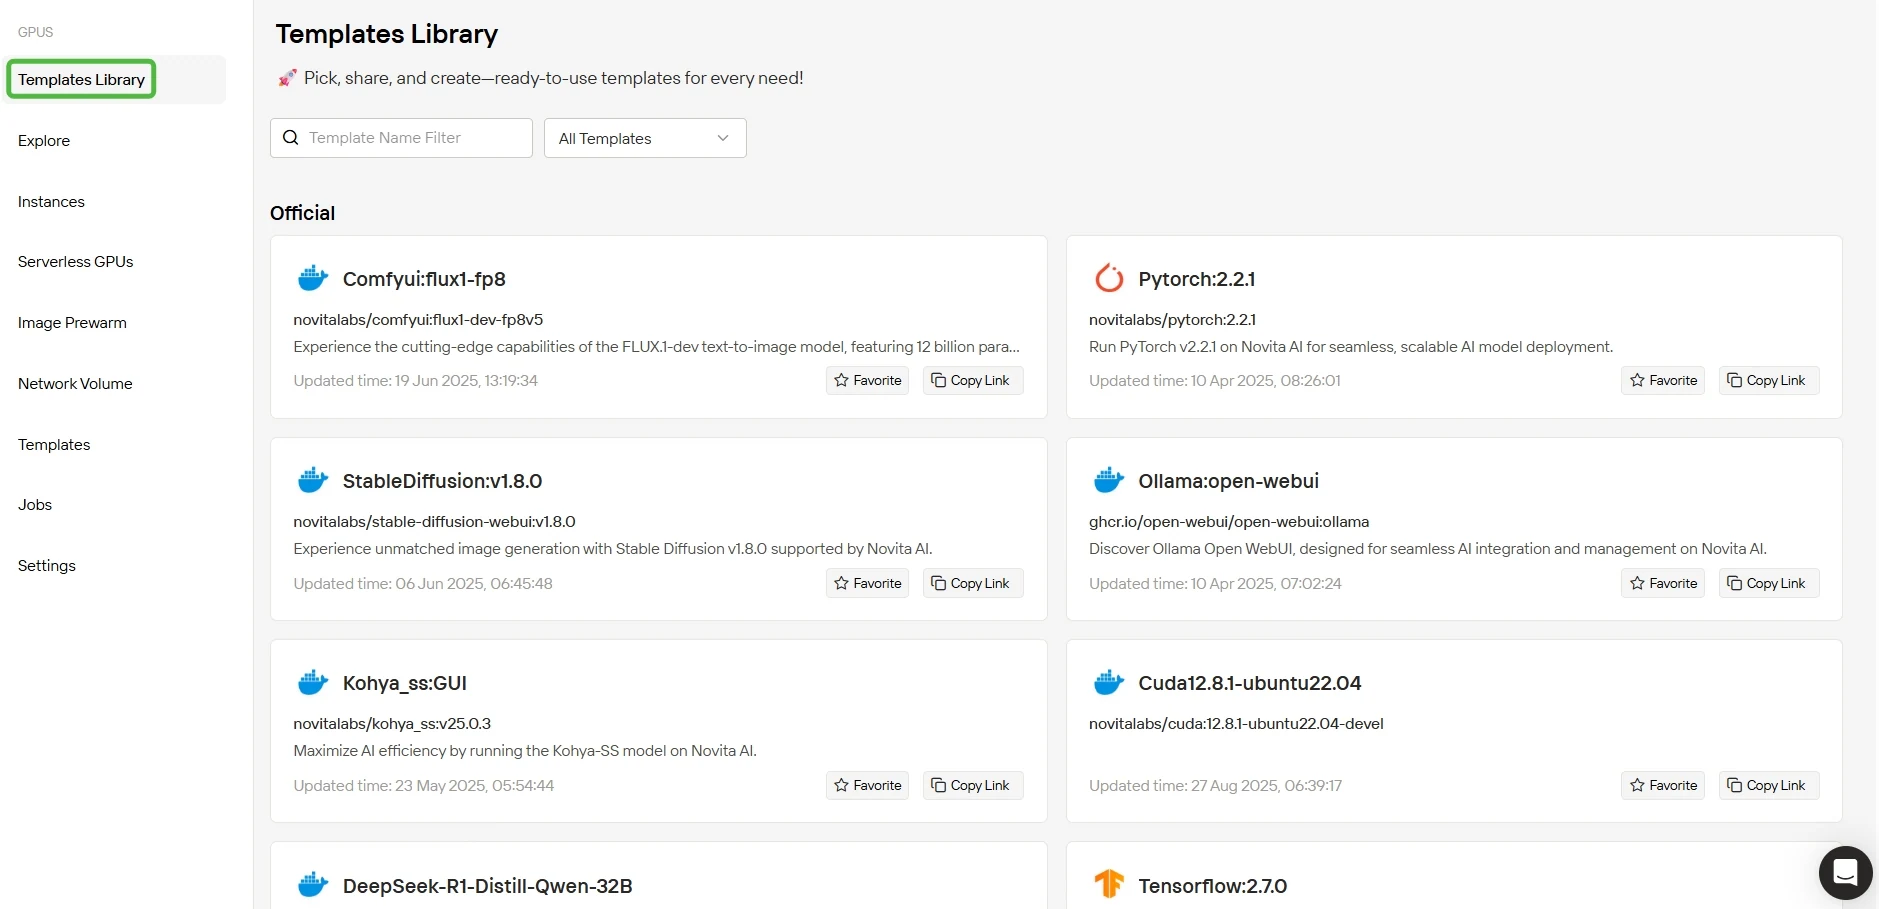Click the Docker icon beside Kohya_ss:GUI
This screenshot has height=909, width=1879.
(313, 682)
